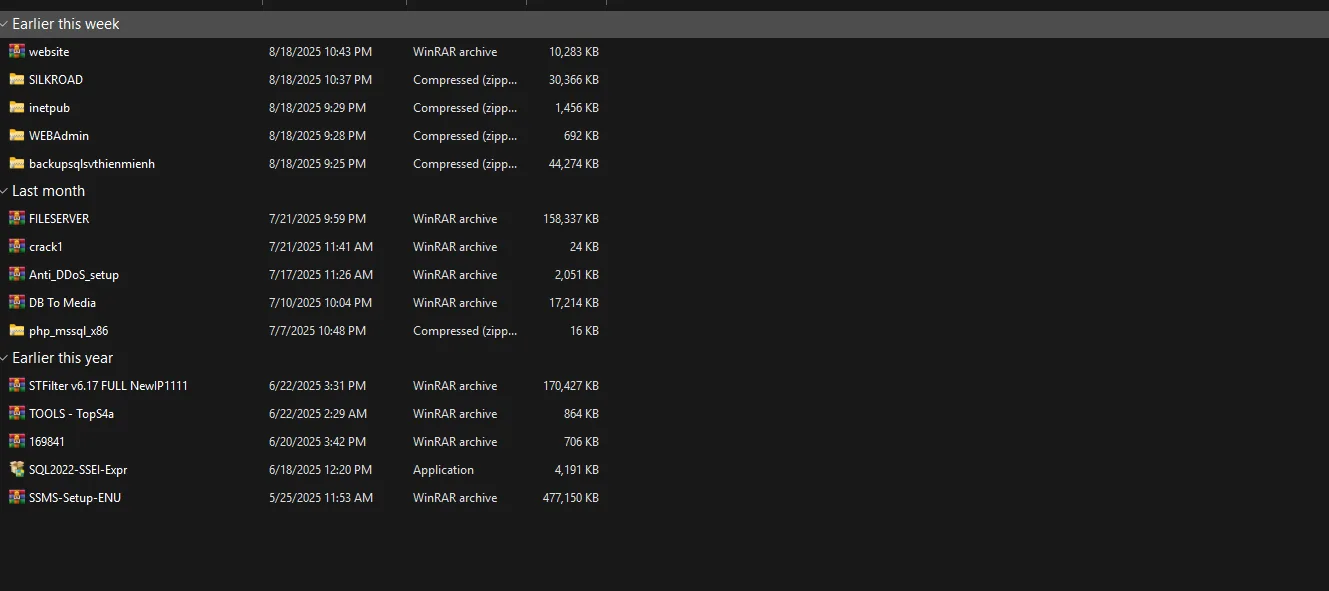Viewport: 1329px width, 591px height.
Task: Click the zipped folder icon beside SILKROAD
Action: (16, 79)
